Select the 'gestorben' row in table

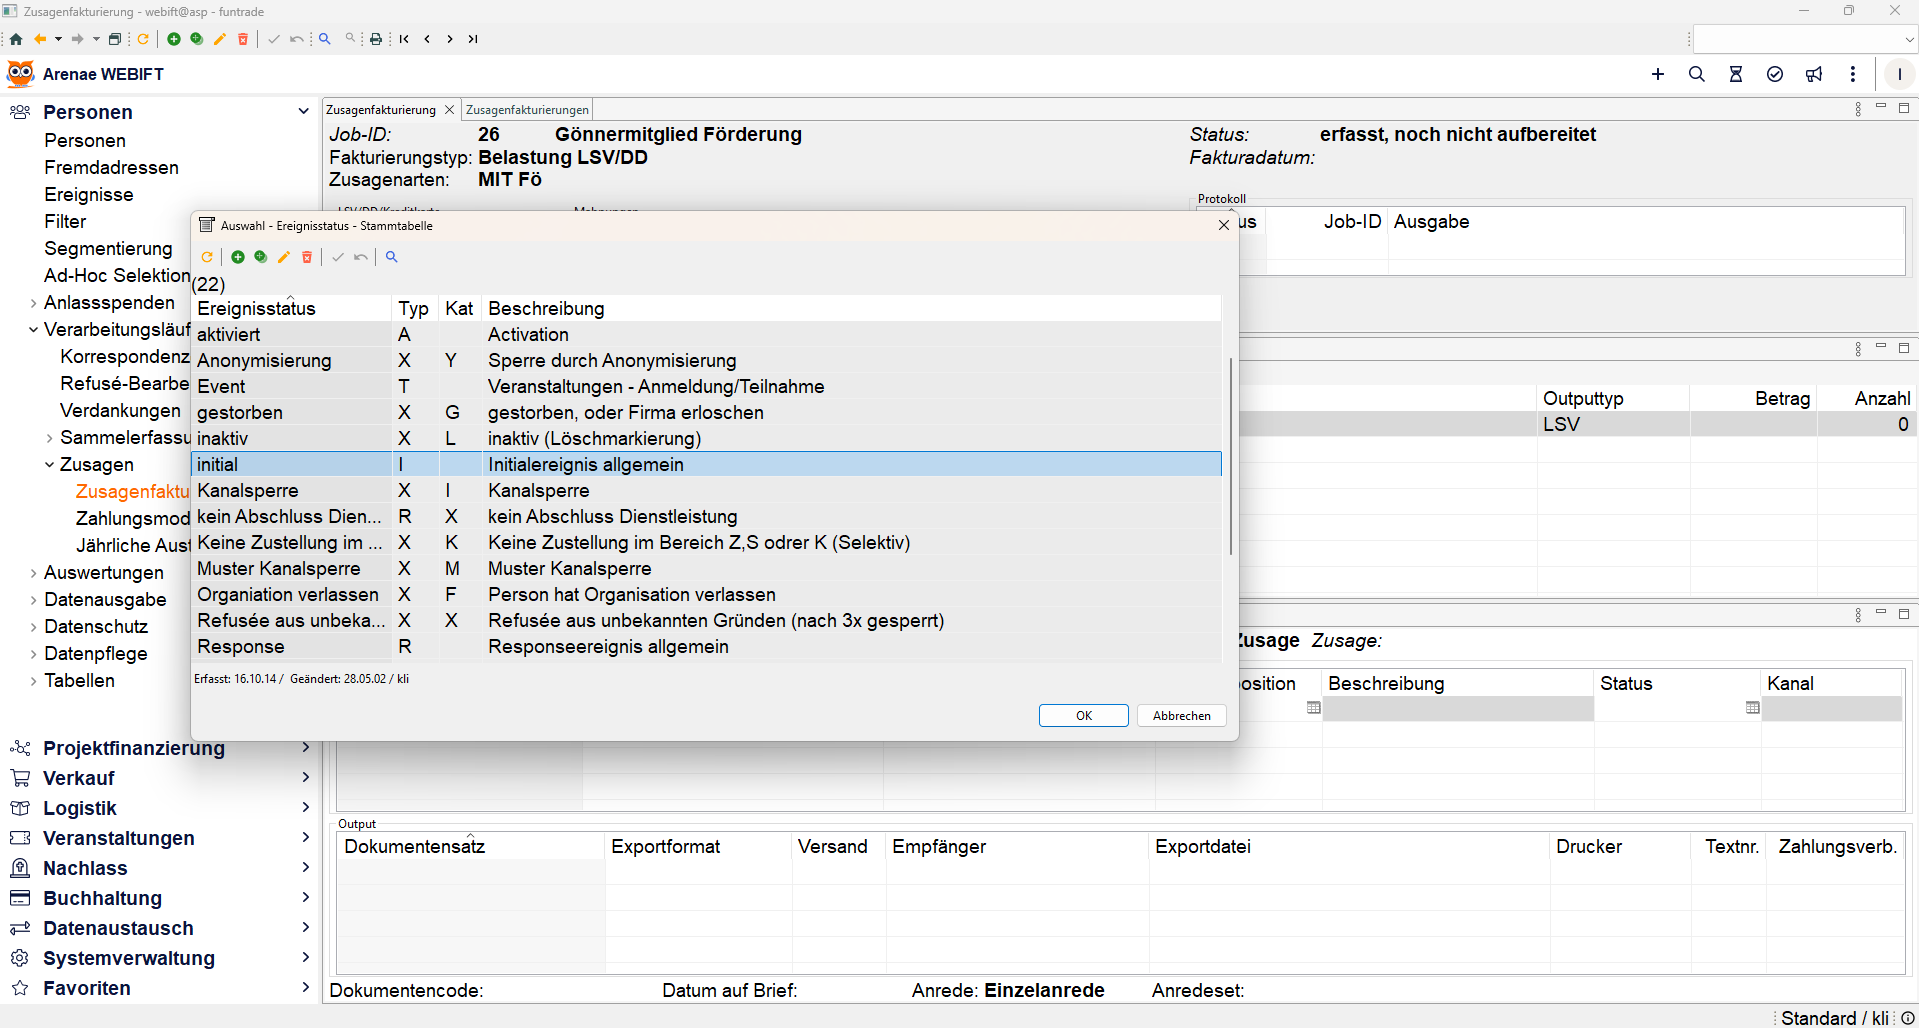[x=240, y=412]
